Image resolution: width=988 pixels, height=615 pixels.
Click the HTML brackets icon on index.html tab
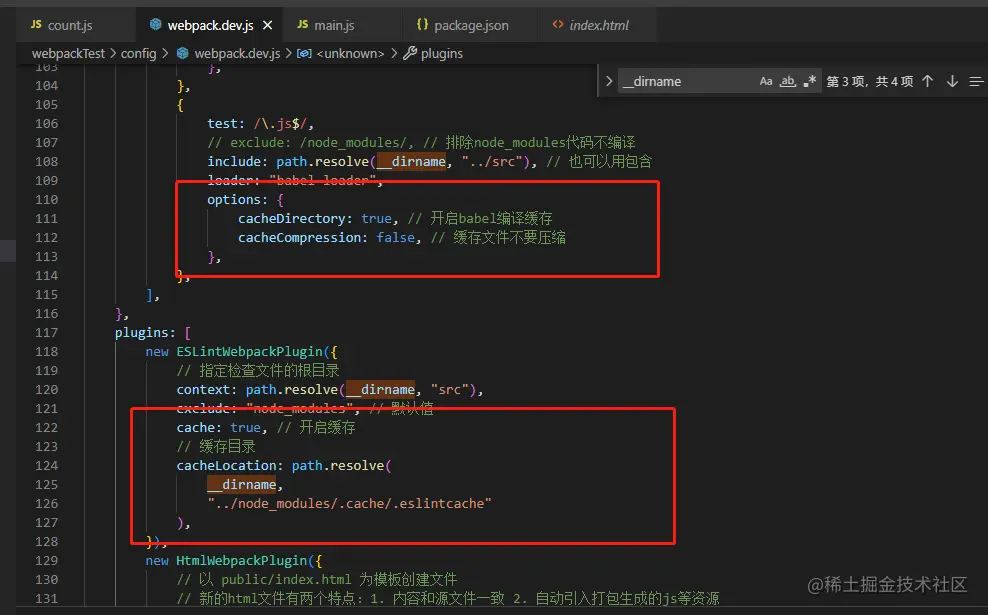tap(558, 24)
